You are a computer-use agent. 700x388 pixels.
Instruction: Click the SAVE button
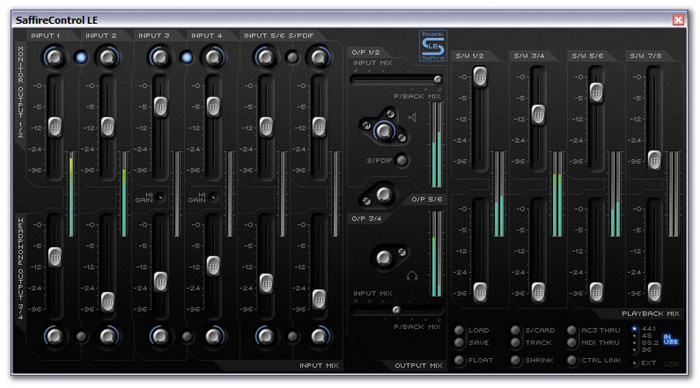pyautogui.click(x=458, y=342)
